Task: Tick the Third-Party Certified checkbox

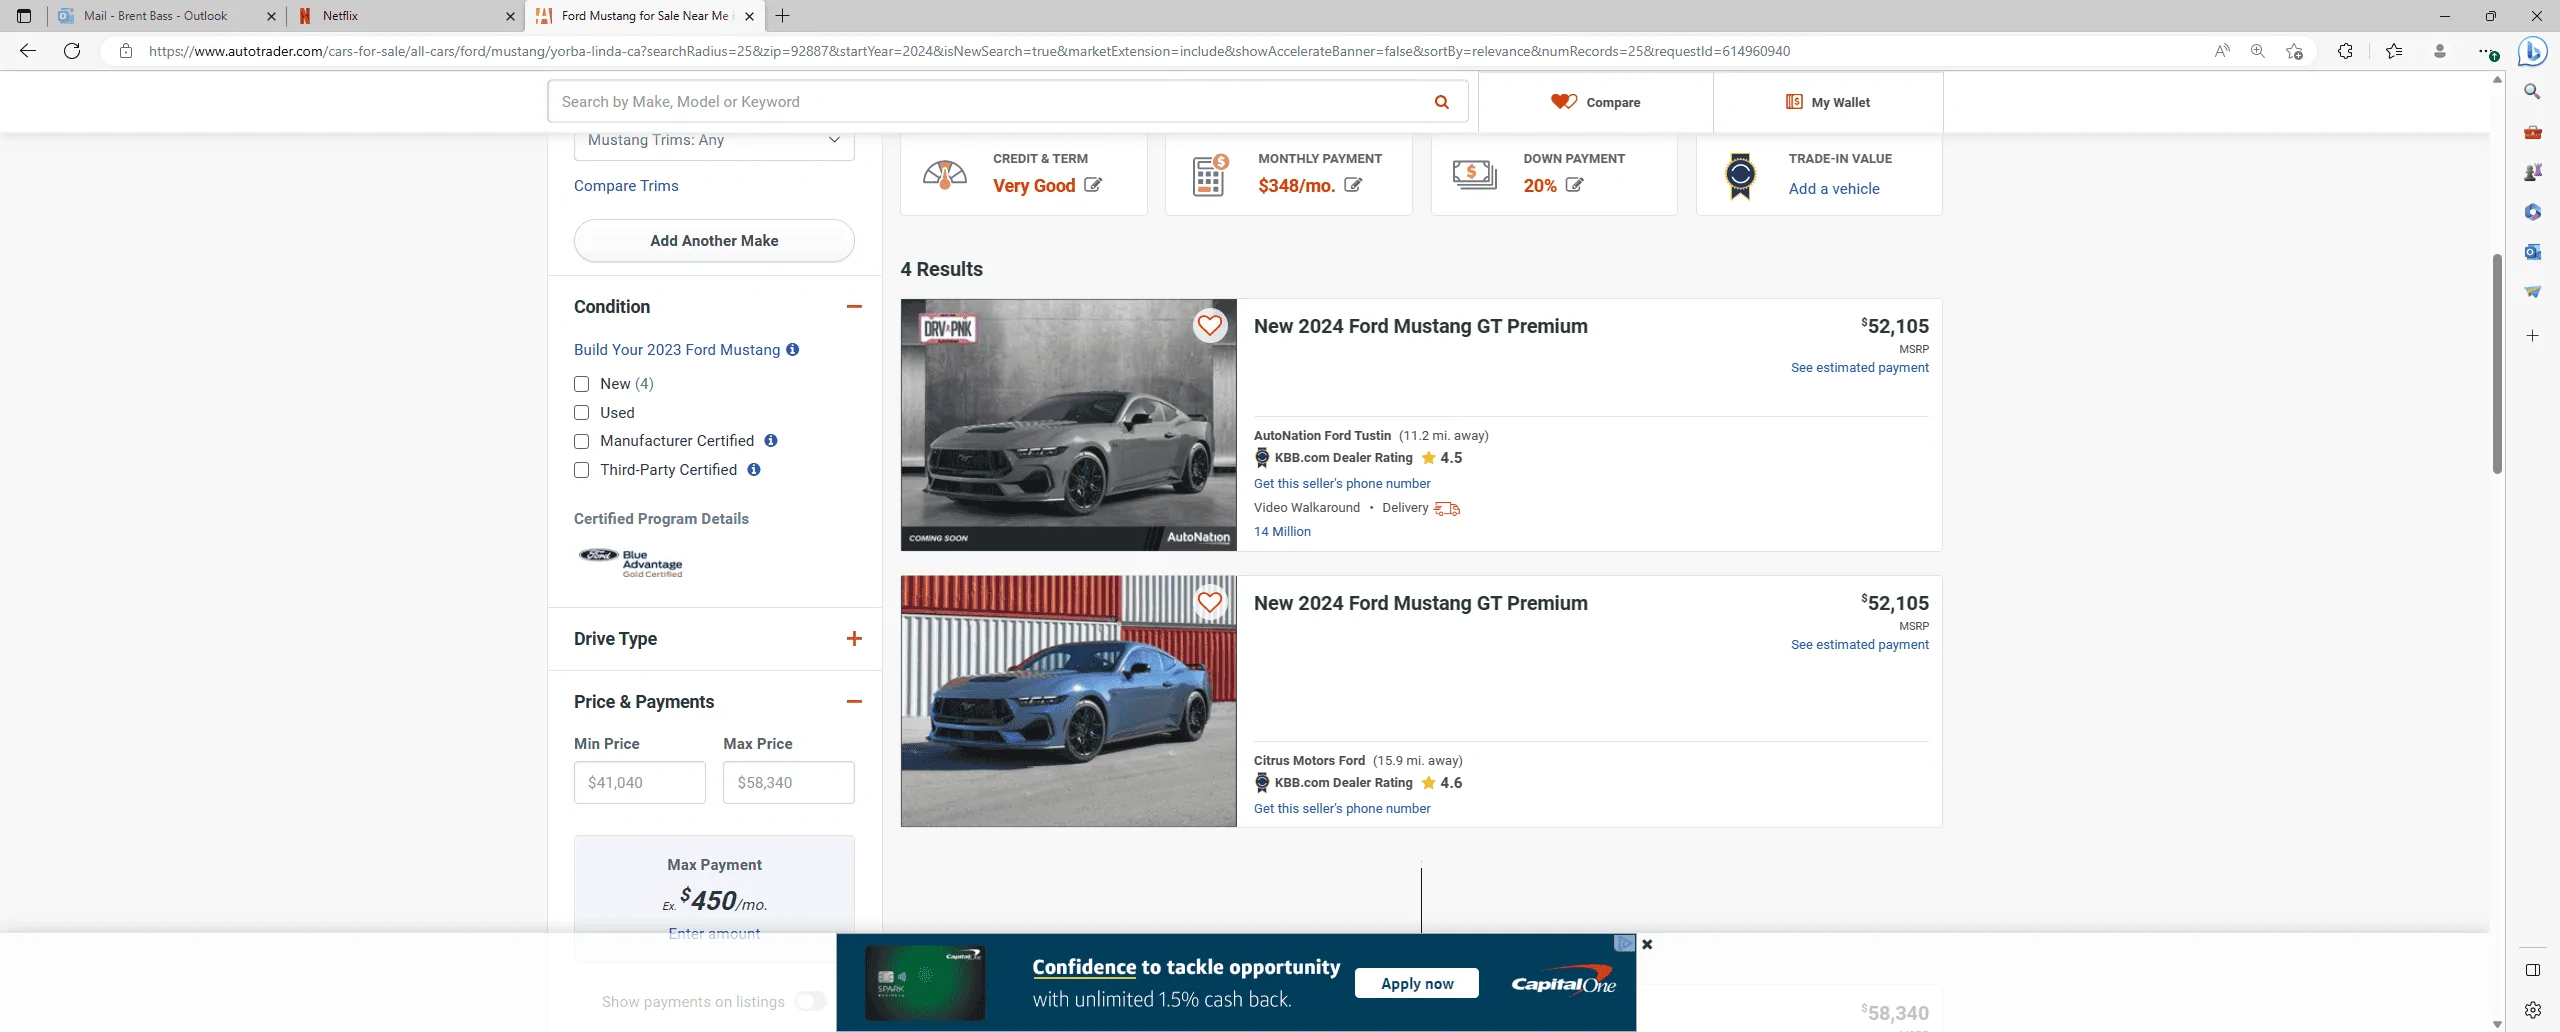Action: click(x=581, y=470)
